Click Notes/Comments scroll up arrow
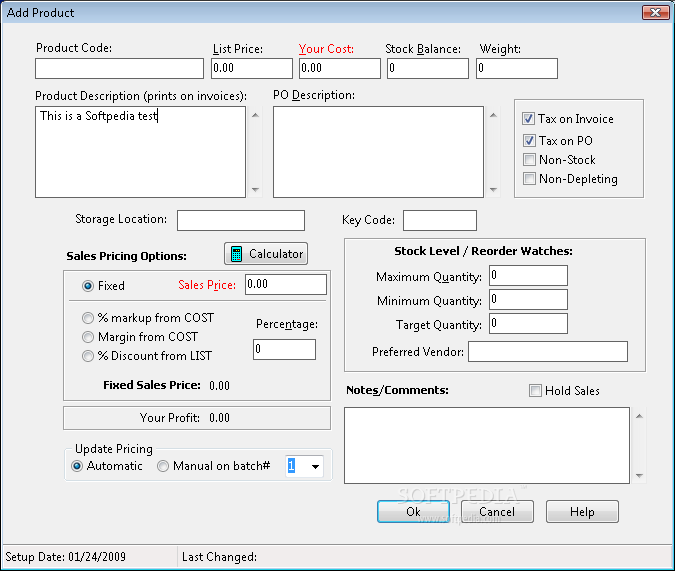Image resolution: width=675 pixels, height=571 pixels. coord(639,416)
